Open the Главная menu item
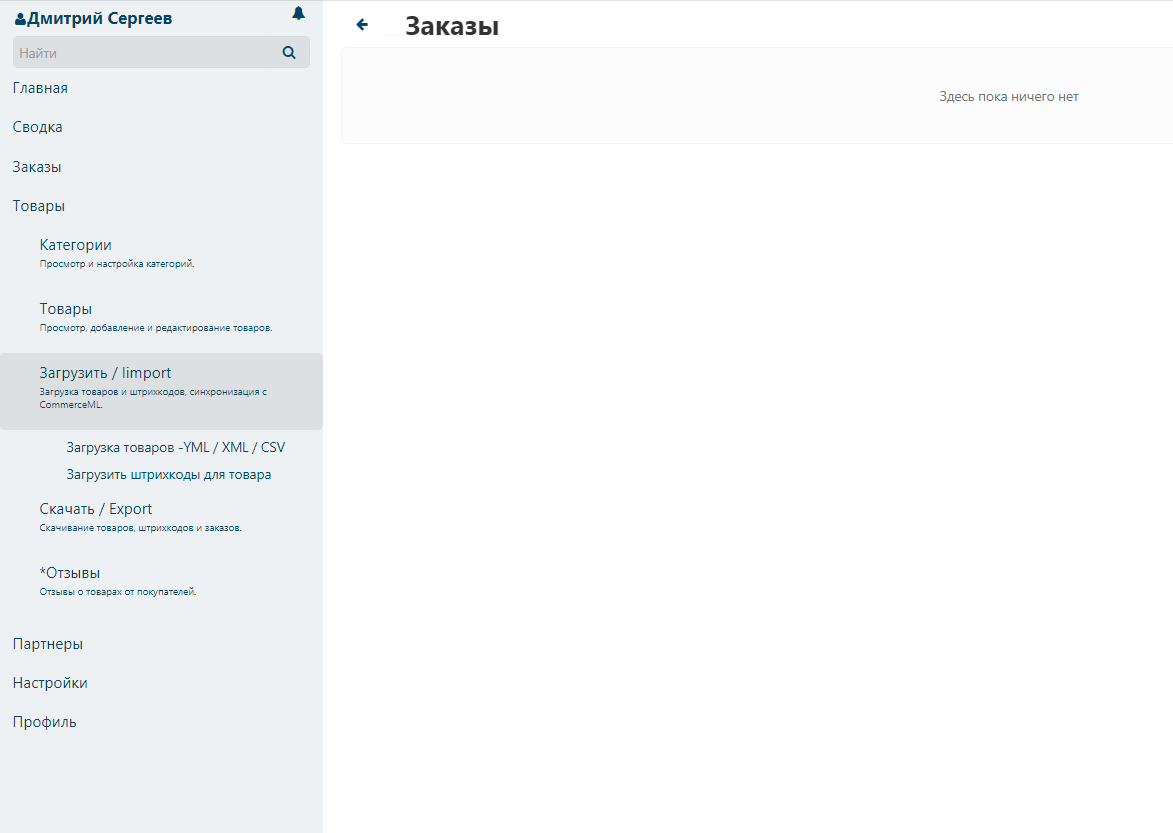This screenshot has height=833, width=1173. (40, 88)
